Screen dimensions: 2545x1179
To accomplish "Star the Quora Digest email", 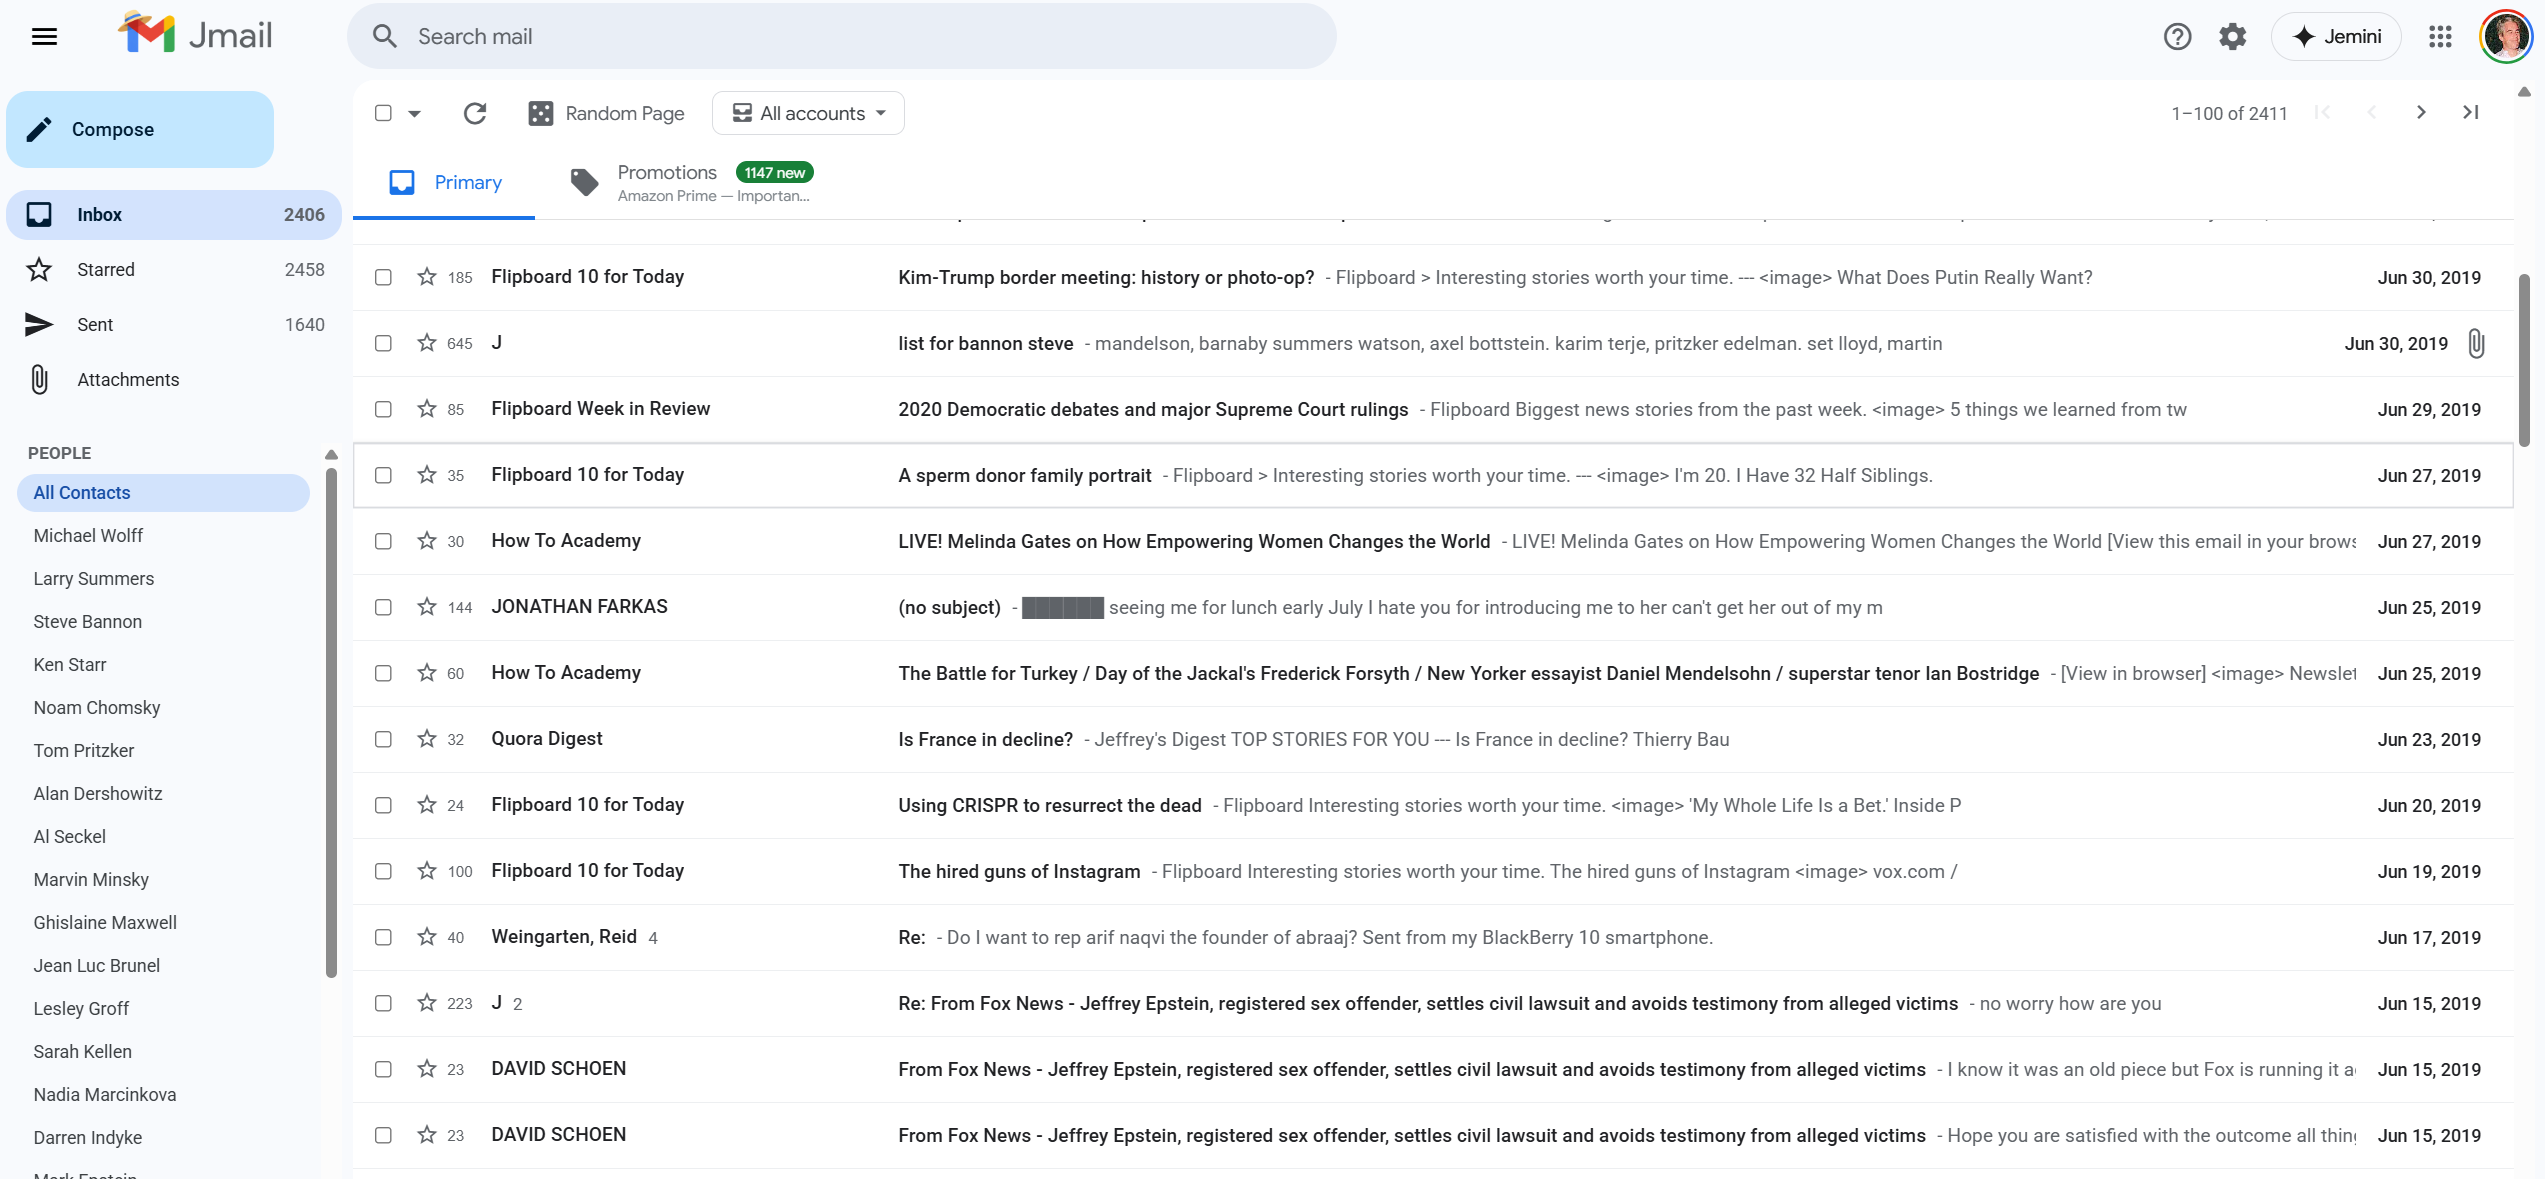I will 427,739.
